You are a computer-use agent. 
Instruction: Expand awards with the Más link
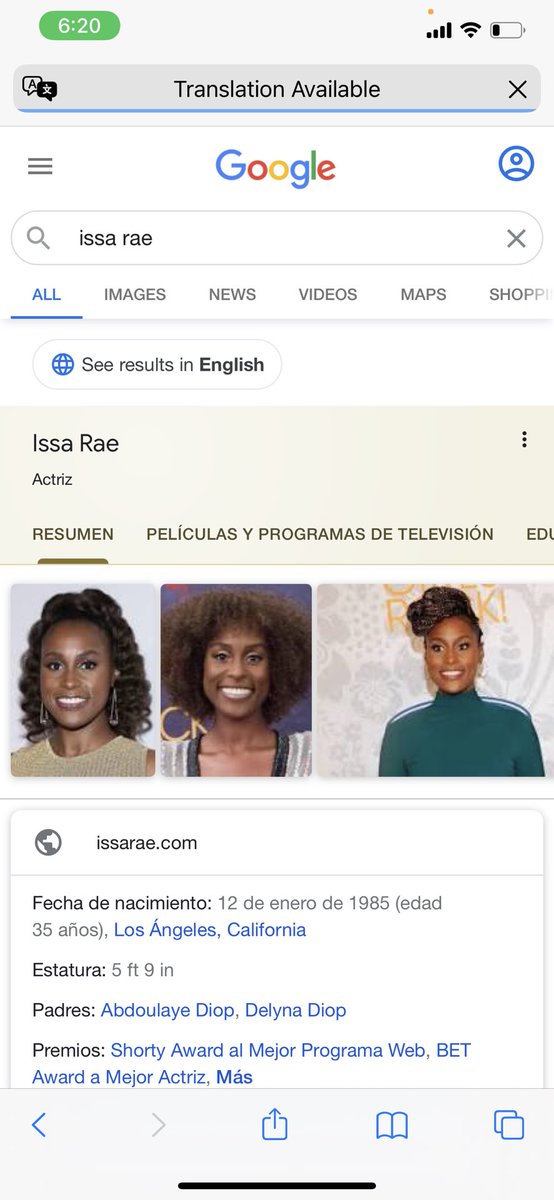tap(233, 1077)
